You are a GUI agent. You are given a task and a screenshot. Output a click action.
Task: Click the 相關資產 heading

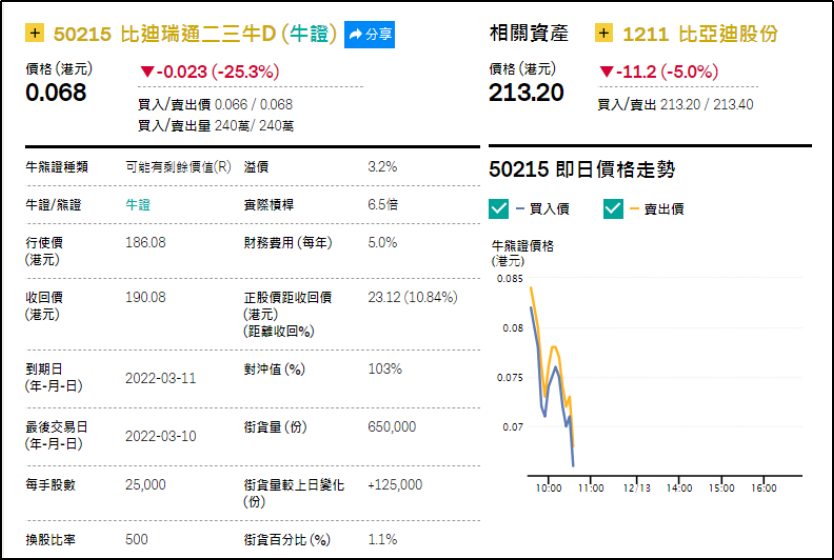(x=529, y=33)
